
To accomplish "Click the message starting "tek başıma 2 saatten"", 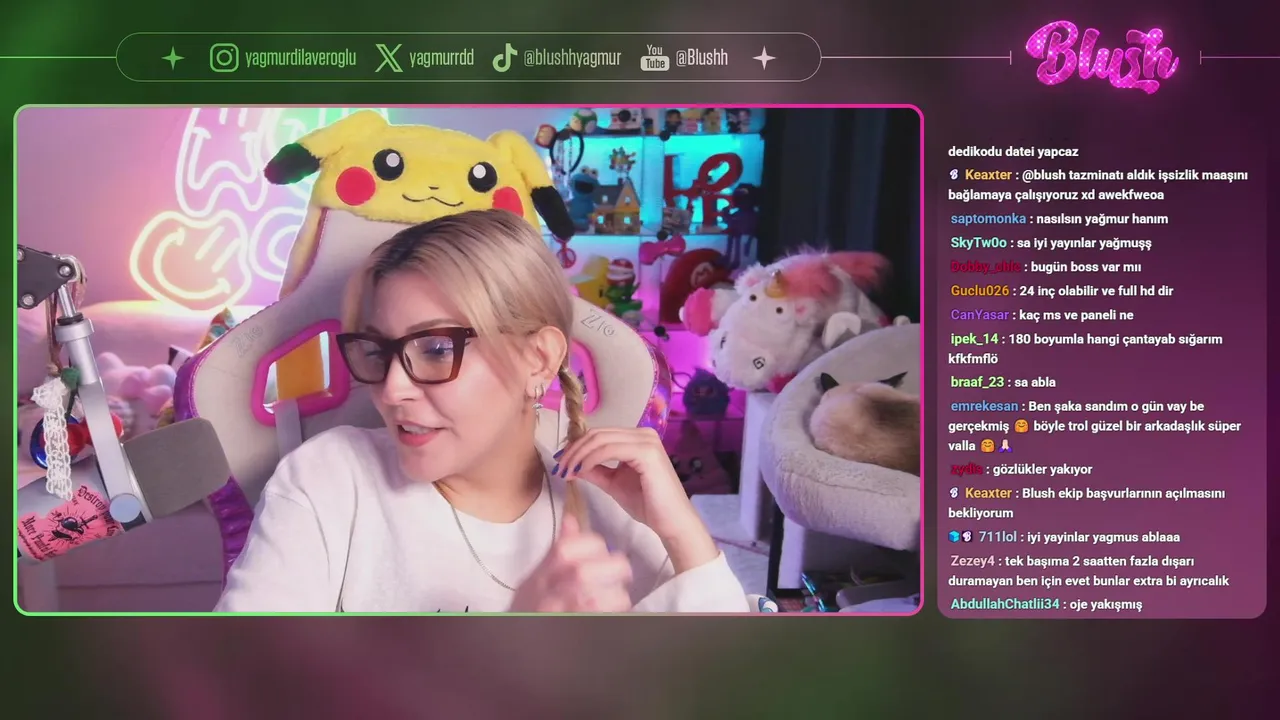I will pos(1089,571).
